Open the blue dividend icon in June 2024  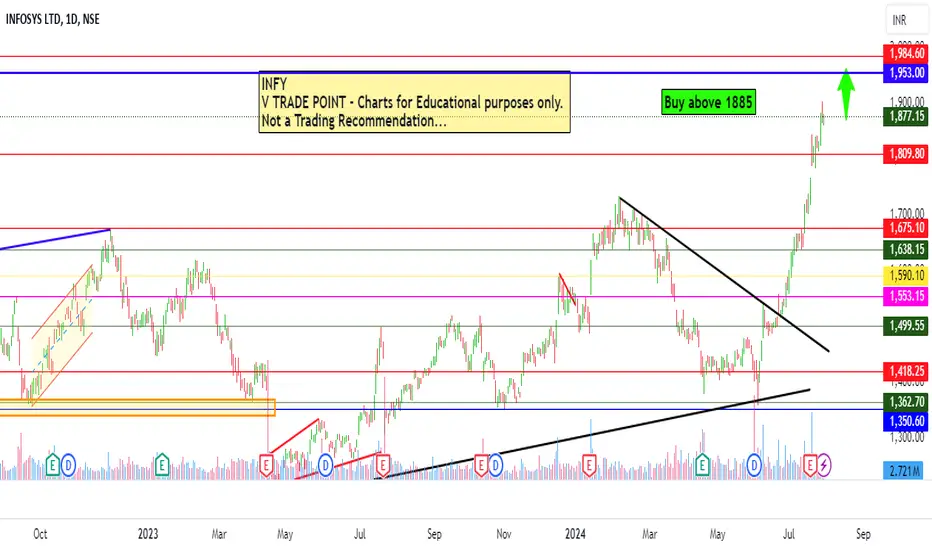pyautogui.click(x=754, y=465)
